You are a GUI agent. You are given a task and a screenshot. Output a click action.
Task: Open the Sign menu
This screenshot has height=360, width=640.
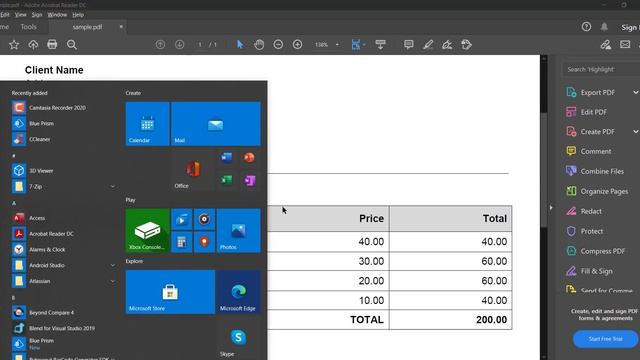(x=37, y=15)
